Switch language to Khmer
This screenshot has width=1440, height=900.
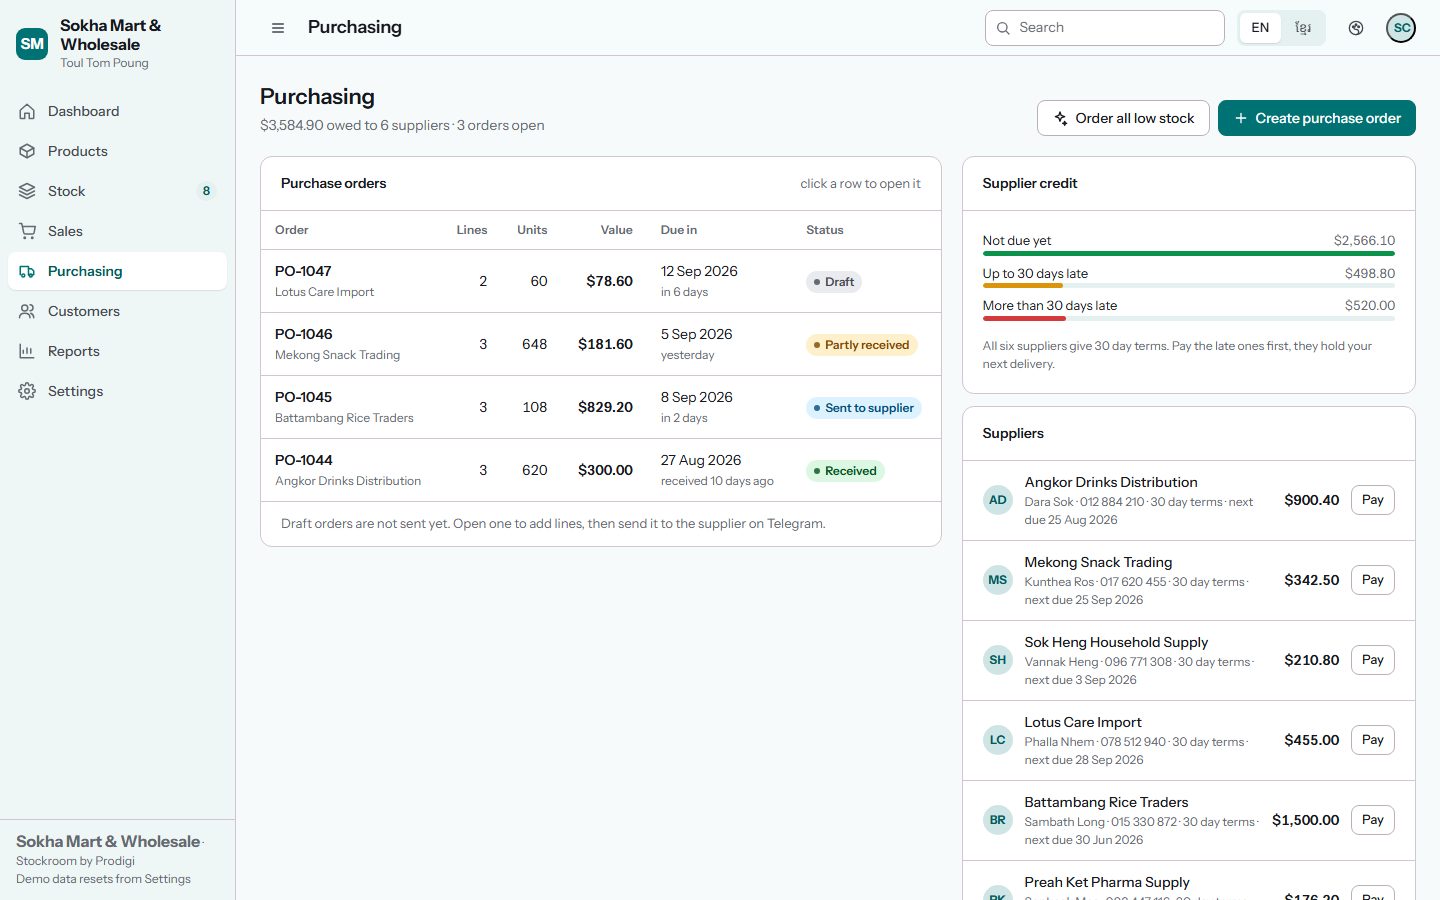(1303, 28)
